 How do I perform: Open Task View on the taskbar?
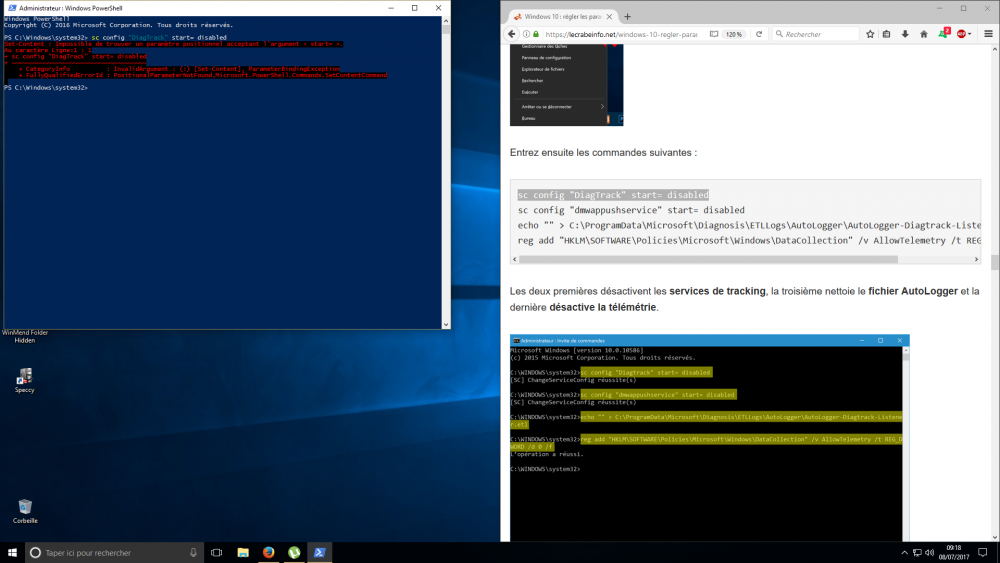(216, 552)
